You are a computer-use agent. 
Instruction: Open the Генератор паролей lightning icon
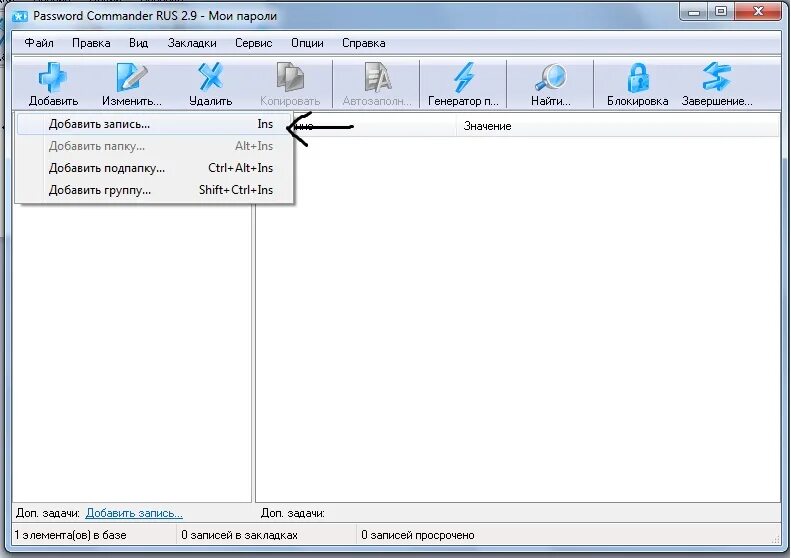point(463,77)
